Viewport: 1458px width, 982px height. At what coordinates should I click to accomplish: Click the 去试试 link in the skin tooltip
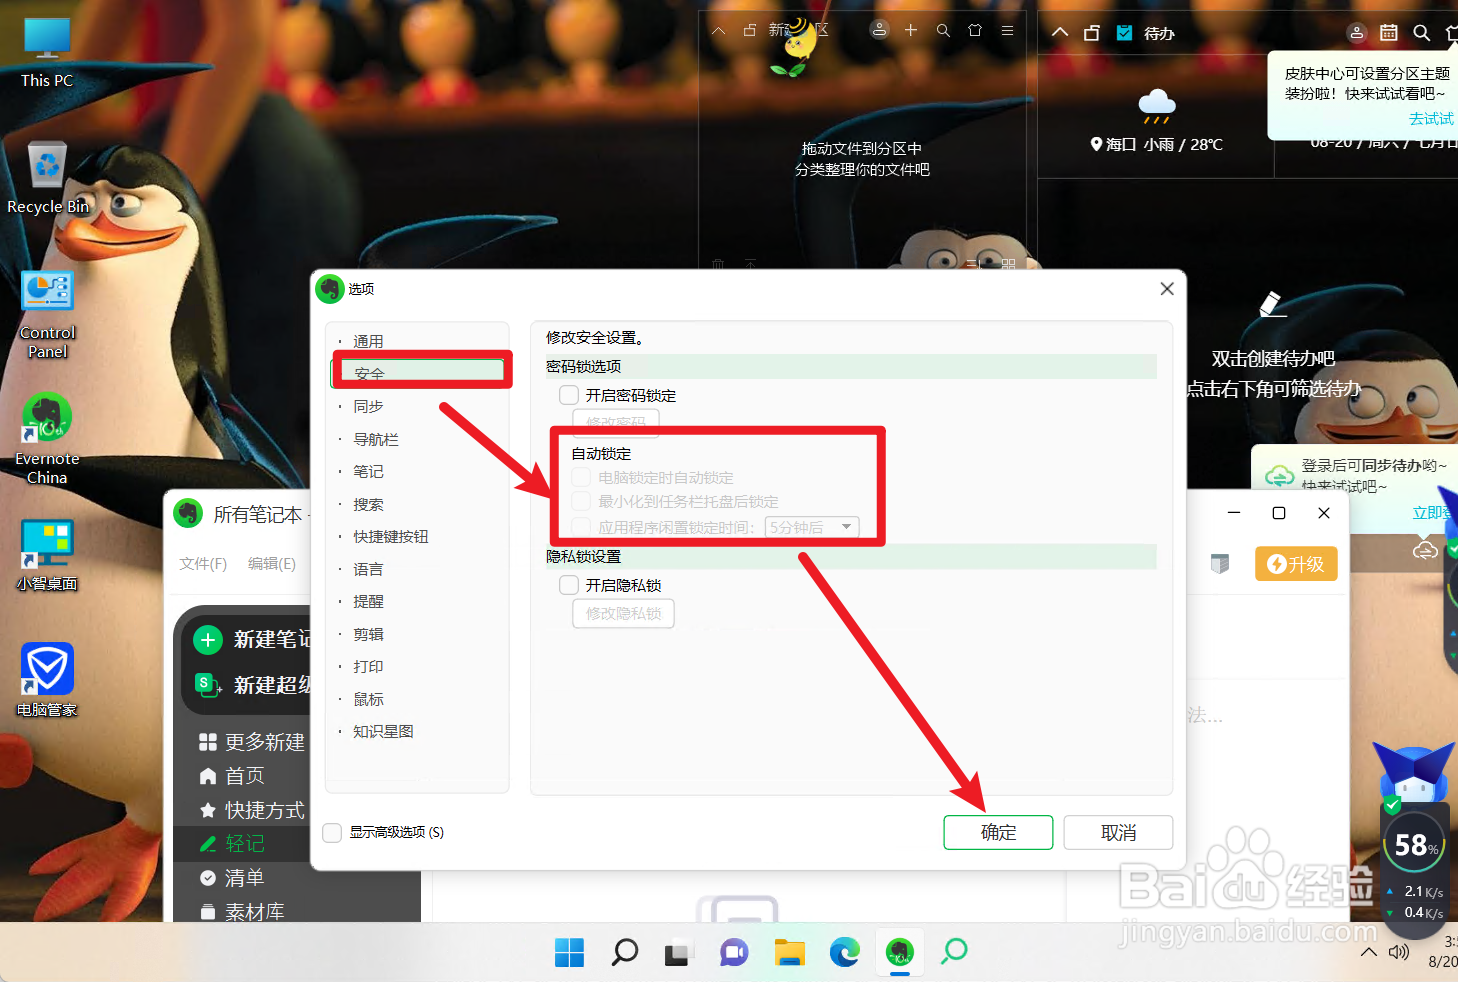click(x=1431, y=118)
